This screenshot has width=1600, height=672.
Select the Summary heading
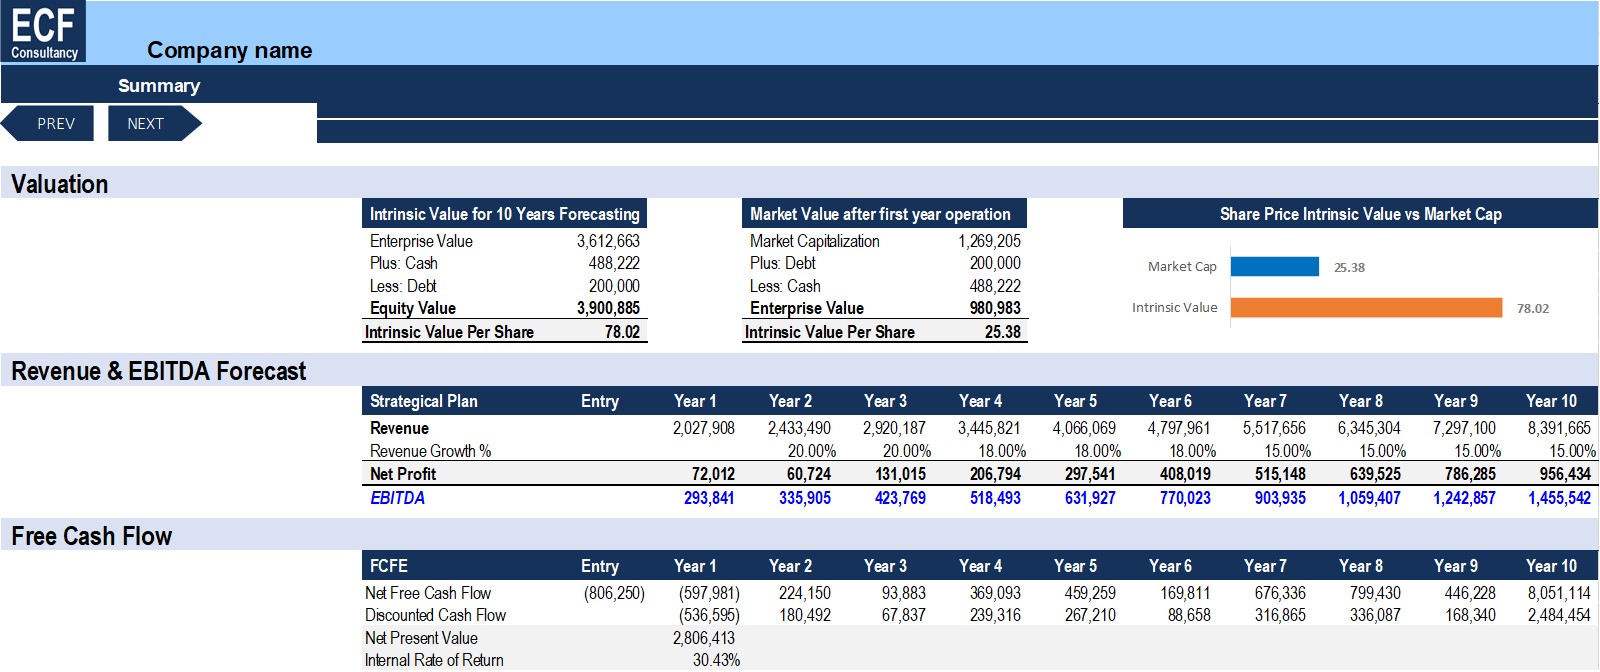click(x=159, y=86)
